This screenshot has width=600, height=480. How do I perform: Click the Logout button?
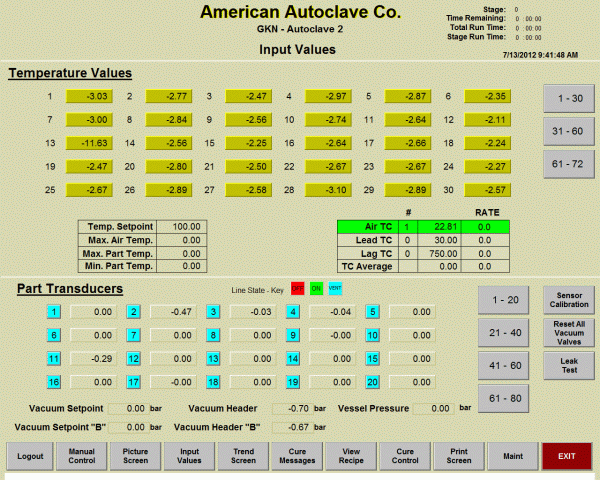30,456
